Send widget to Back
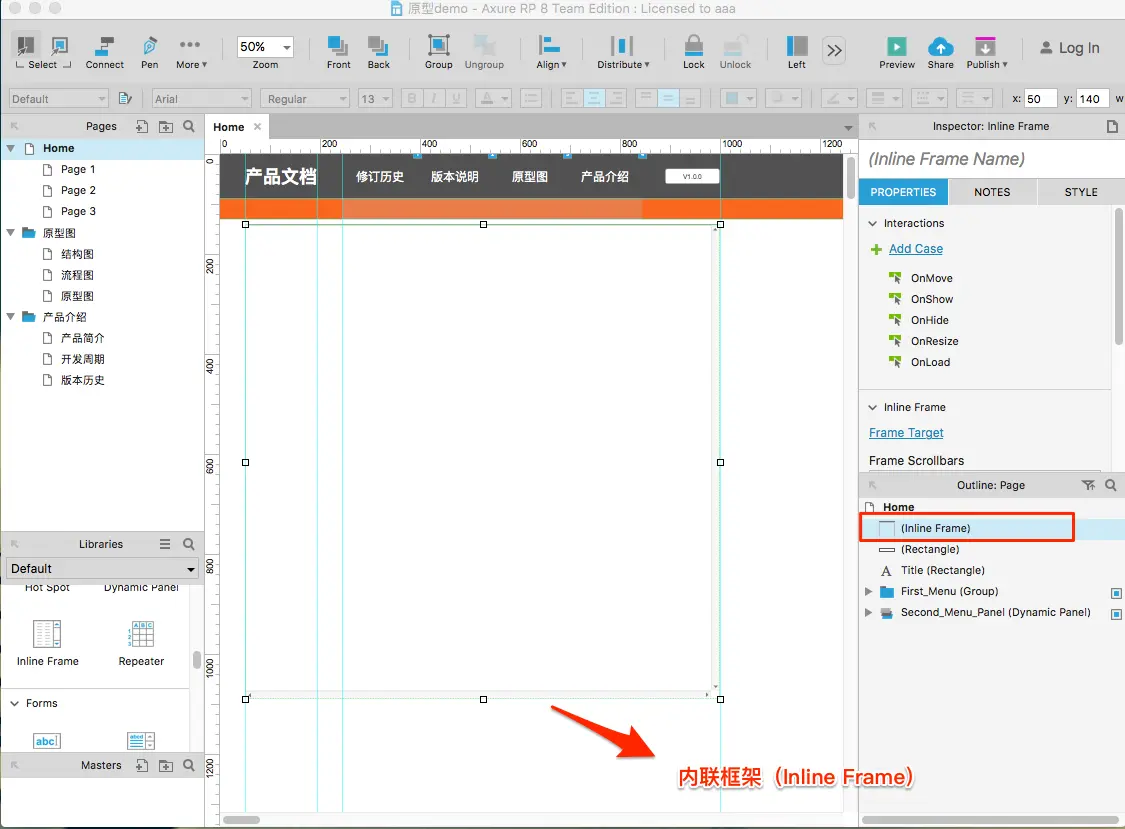This screenshot has height=829, width=1125. pos(378,52)
